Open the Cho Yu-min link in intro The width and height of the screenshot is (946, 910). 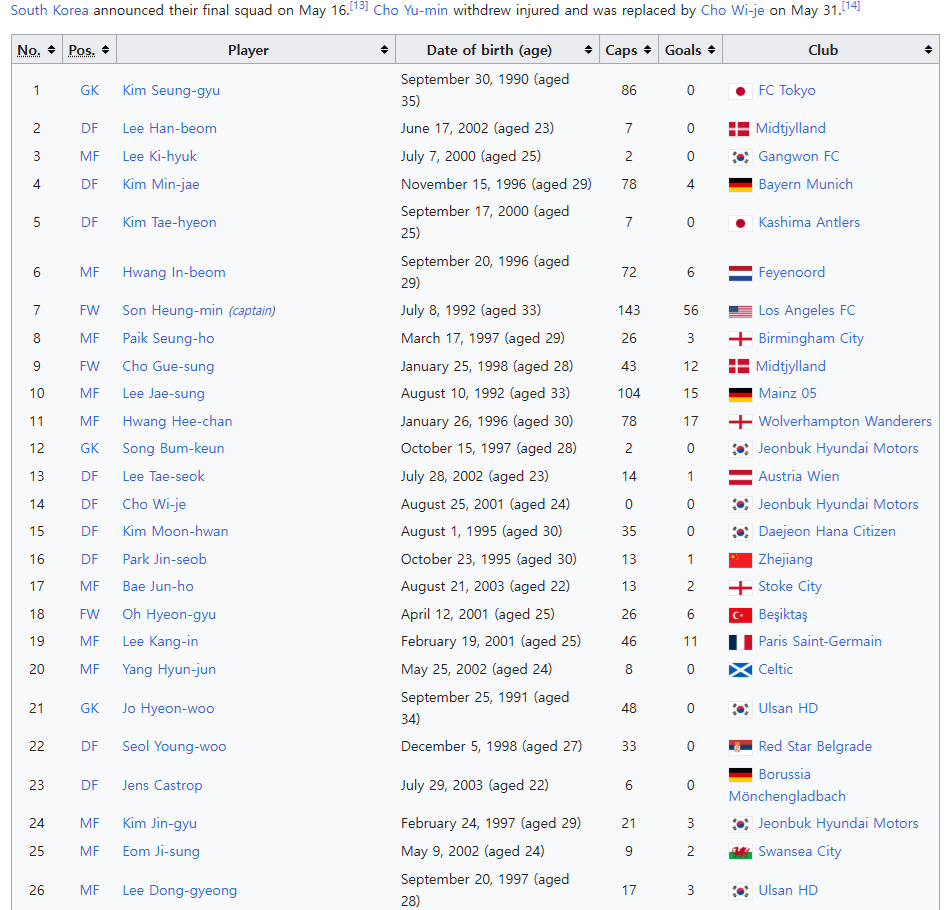pyautogui.click(x=410, y=10)
